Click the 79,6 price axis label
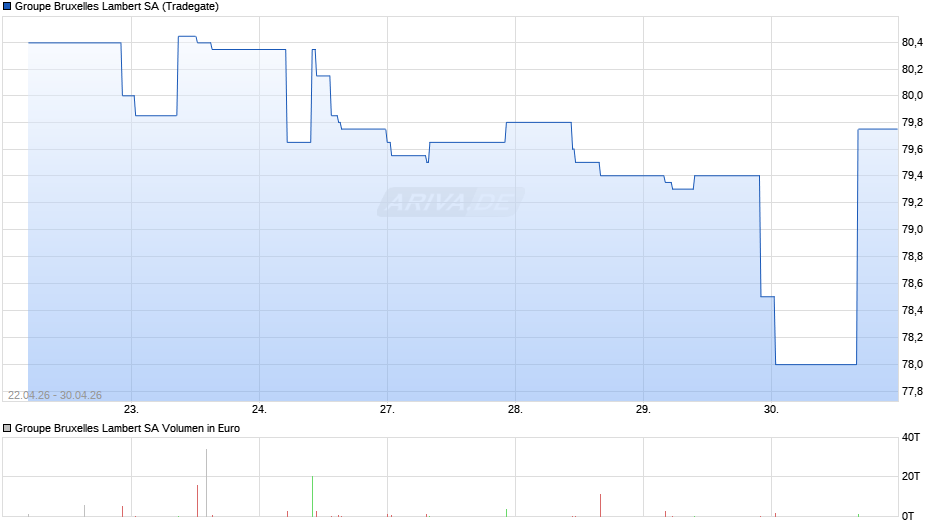This screenshot has height=526, width=940. 912,149
